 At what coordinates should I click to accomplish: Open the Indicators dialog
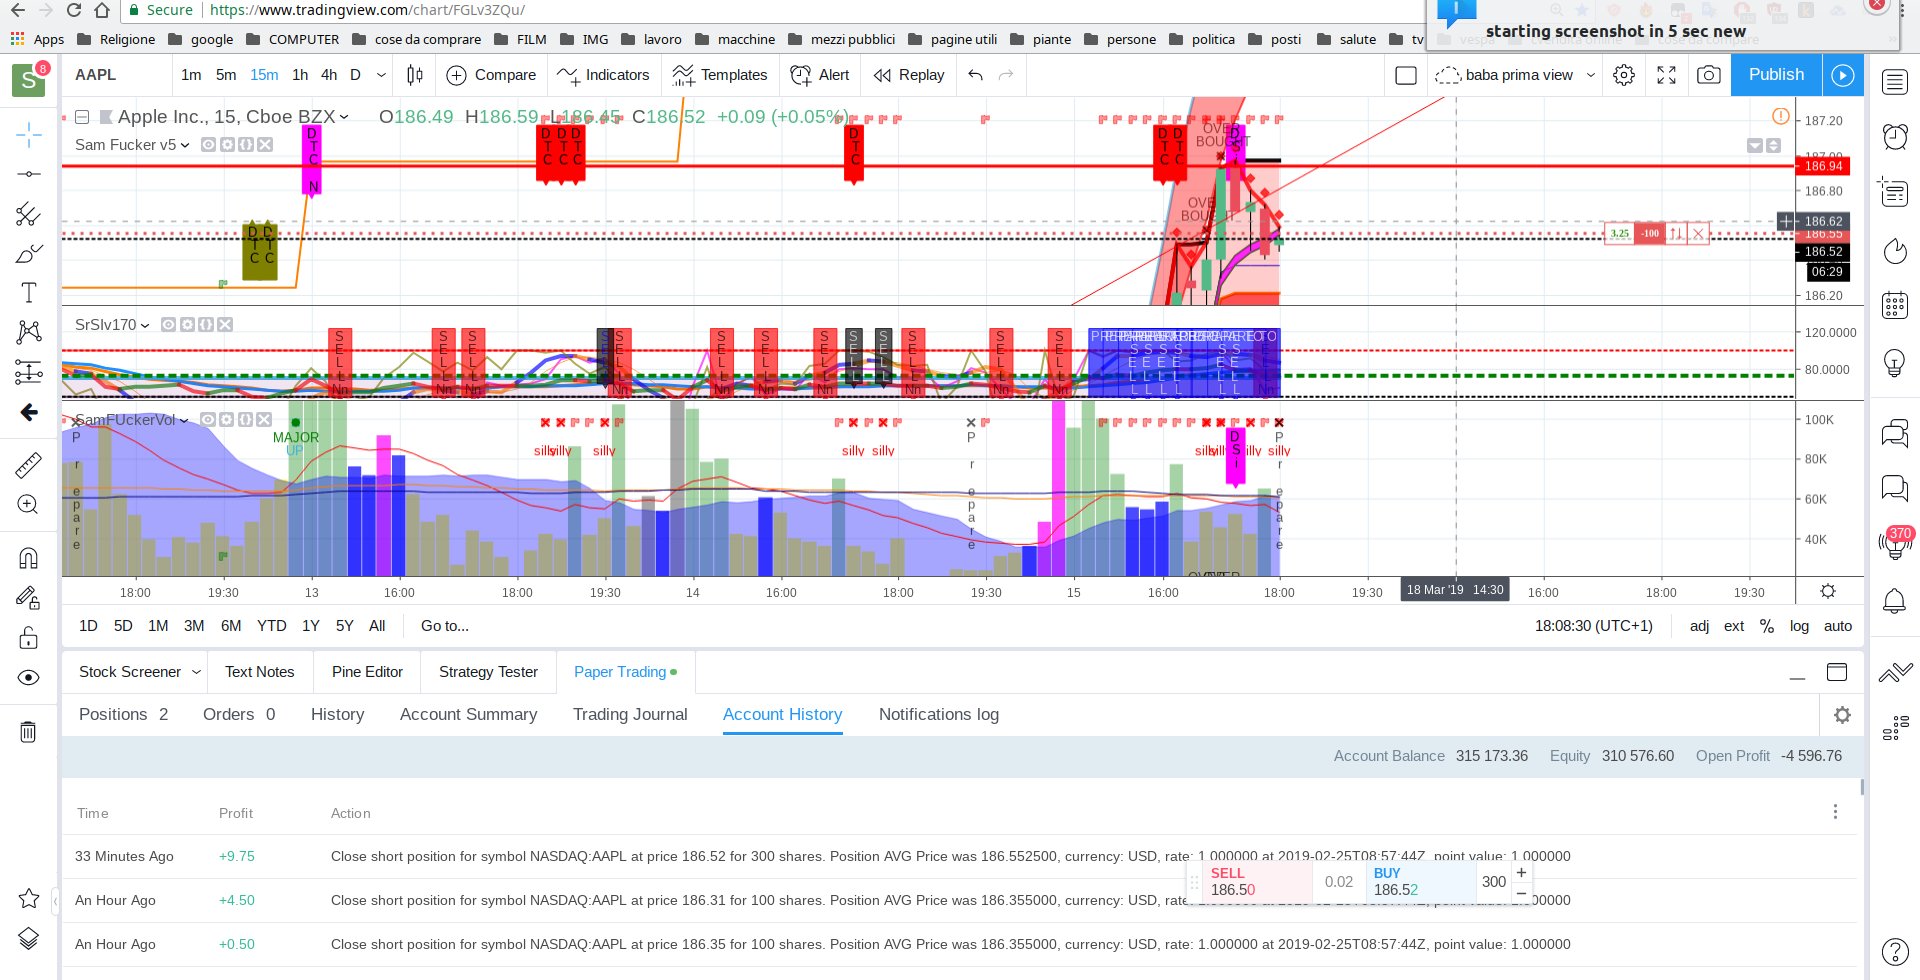(x=603, y=75)
